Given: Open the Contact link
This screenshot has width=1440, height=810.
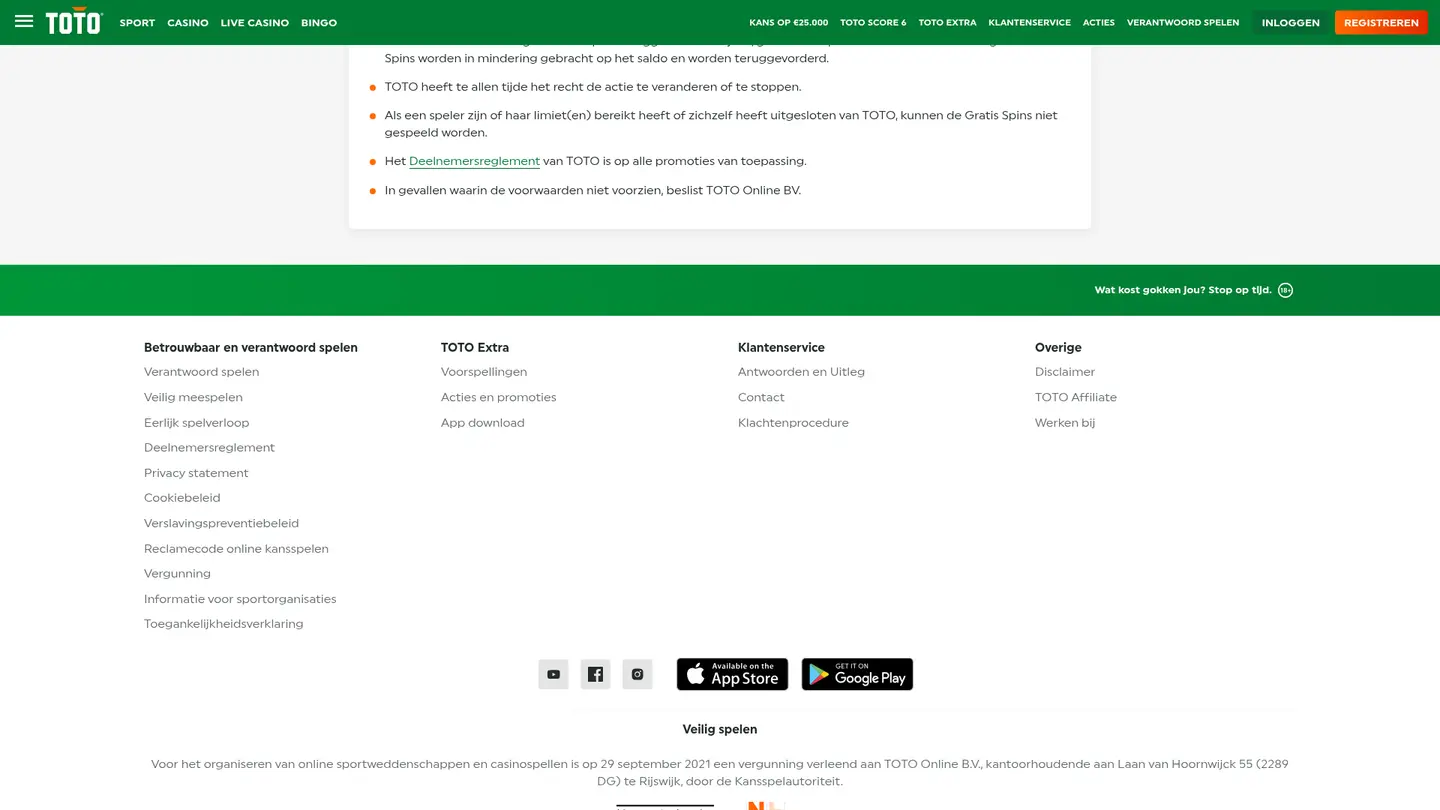Looking at the screenshot, I should click(x=761, y=397).
